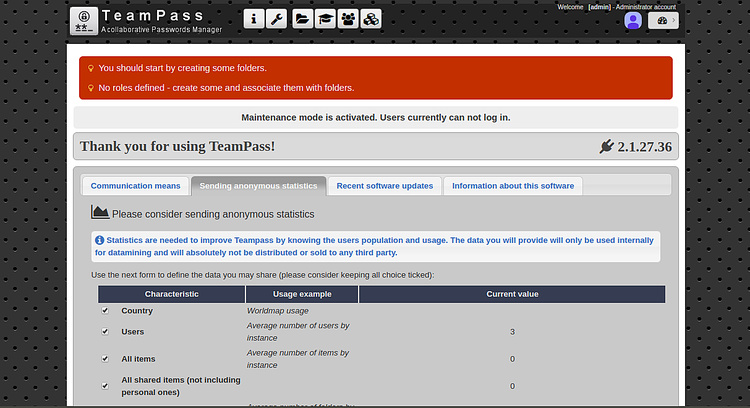The height and width of the screenshot is (408, 750).
Task: Uncheck the Country statistics checkbox
Action: pyautogui.click(x=105, y=311)
